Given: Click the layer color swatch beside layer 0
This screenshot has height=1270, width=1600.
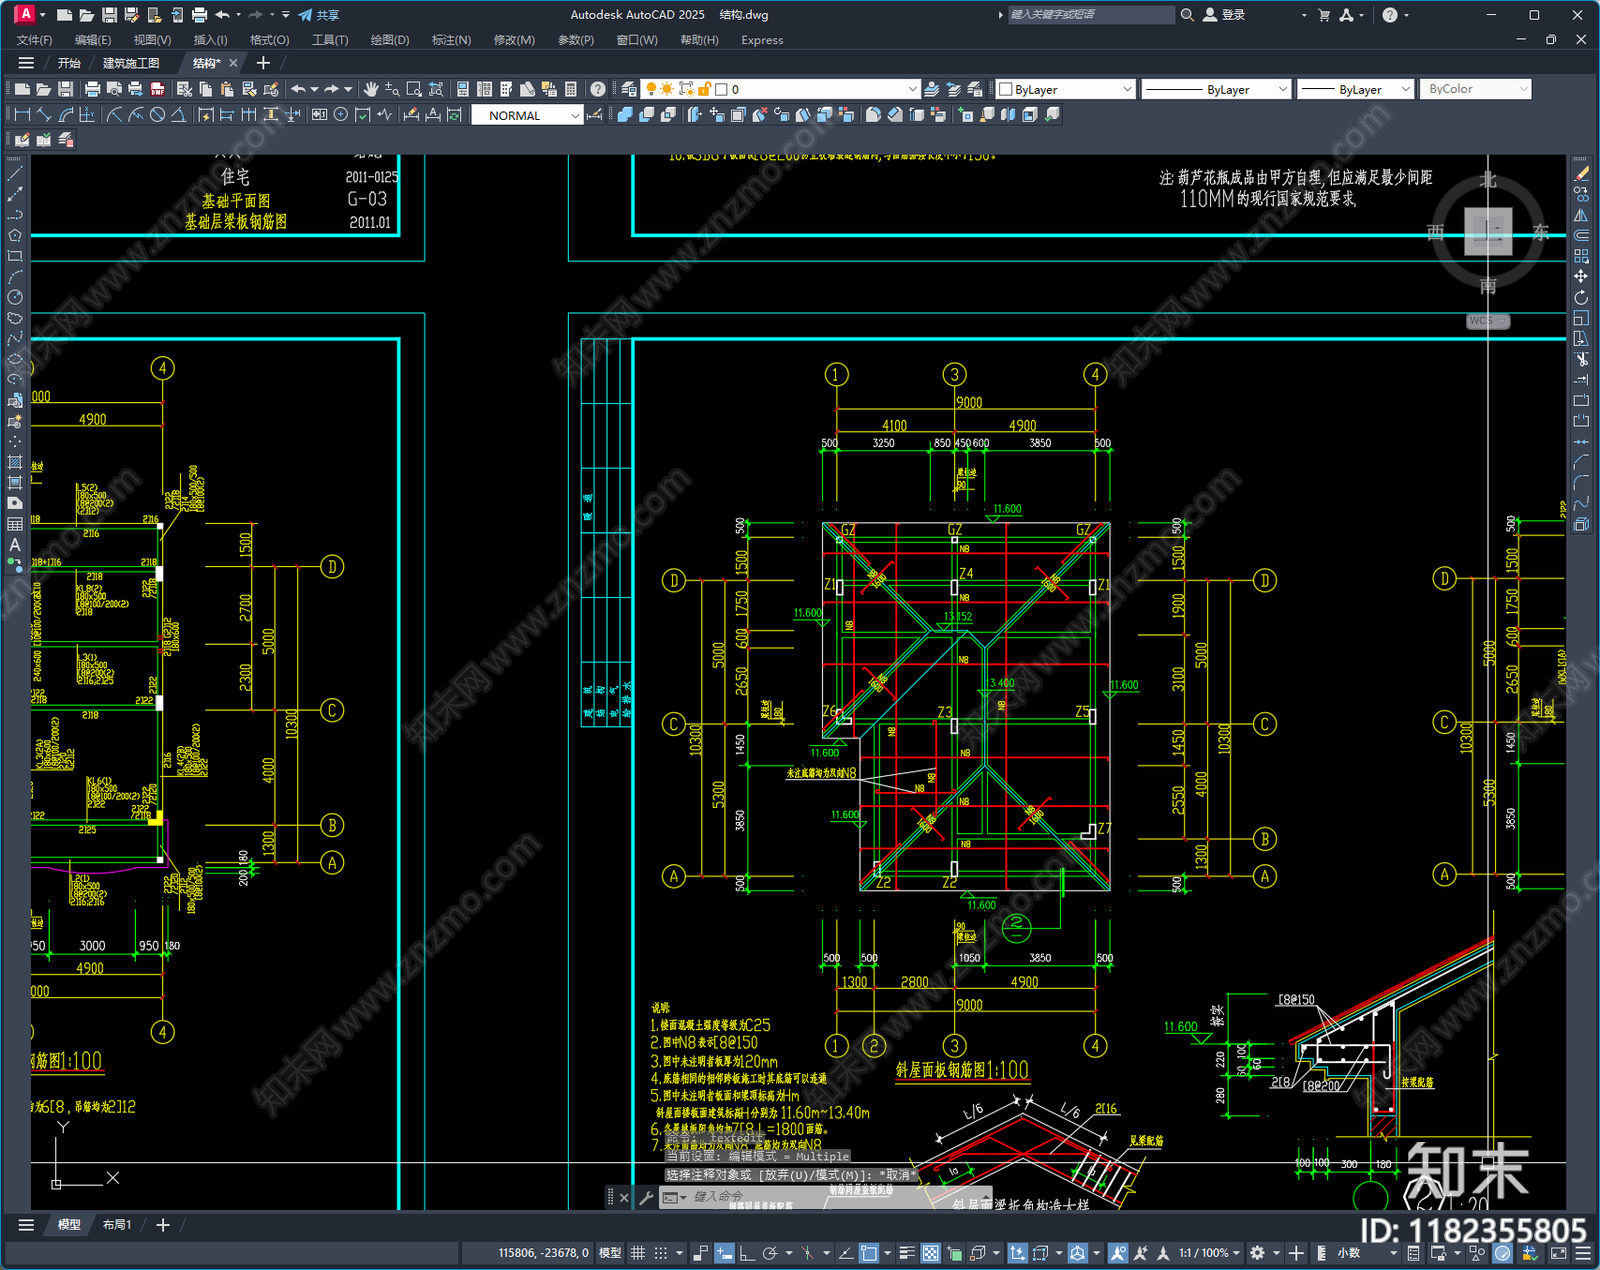Looking at the screenshot, I should pos(721,89).
